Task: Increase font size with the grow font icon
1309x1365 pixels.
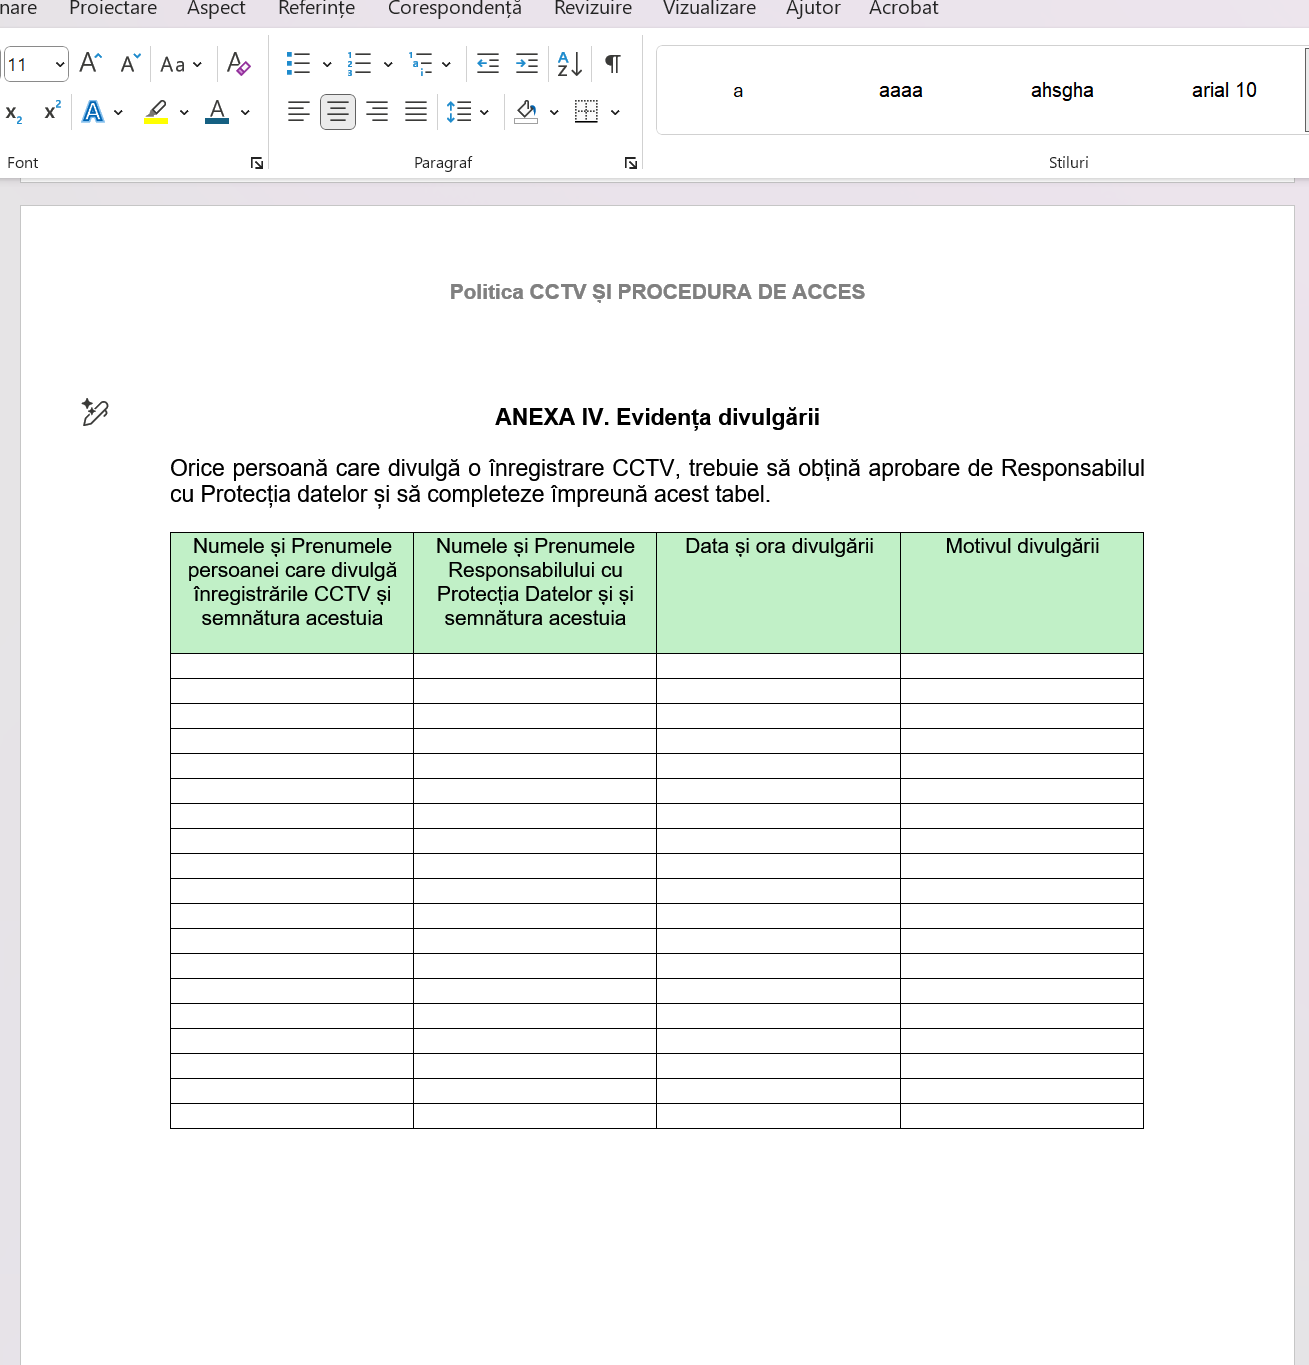Action: (90, 64)
